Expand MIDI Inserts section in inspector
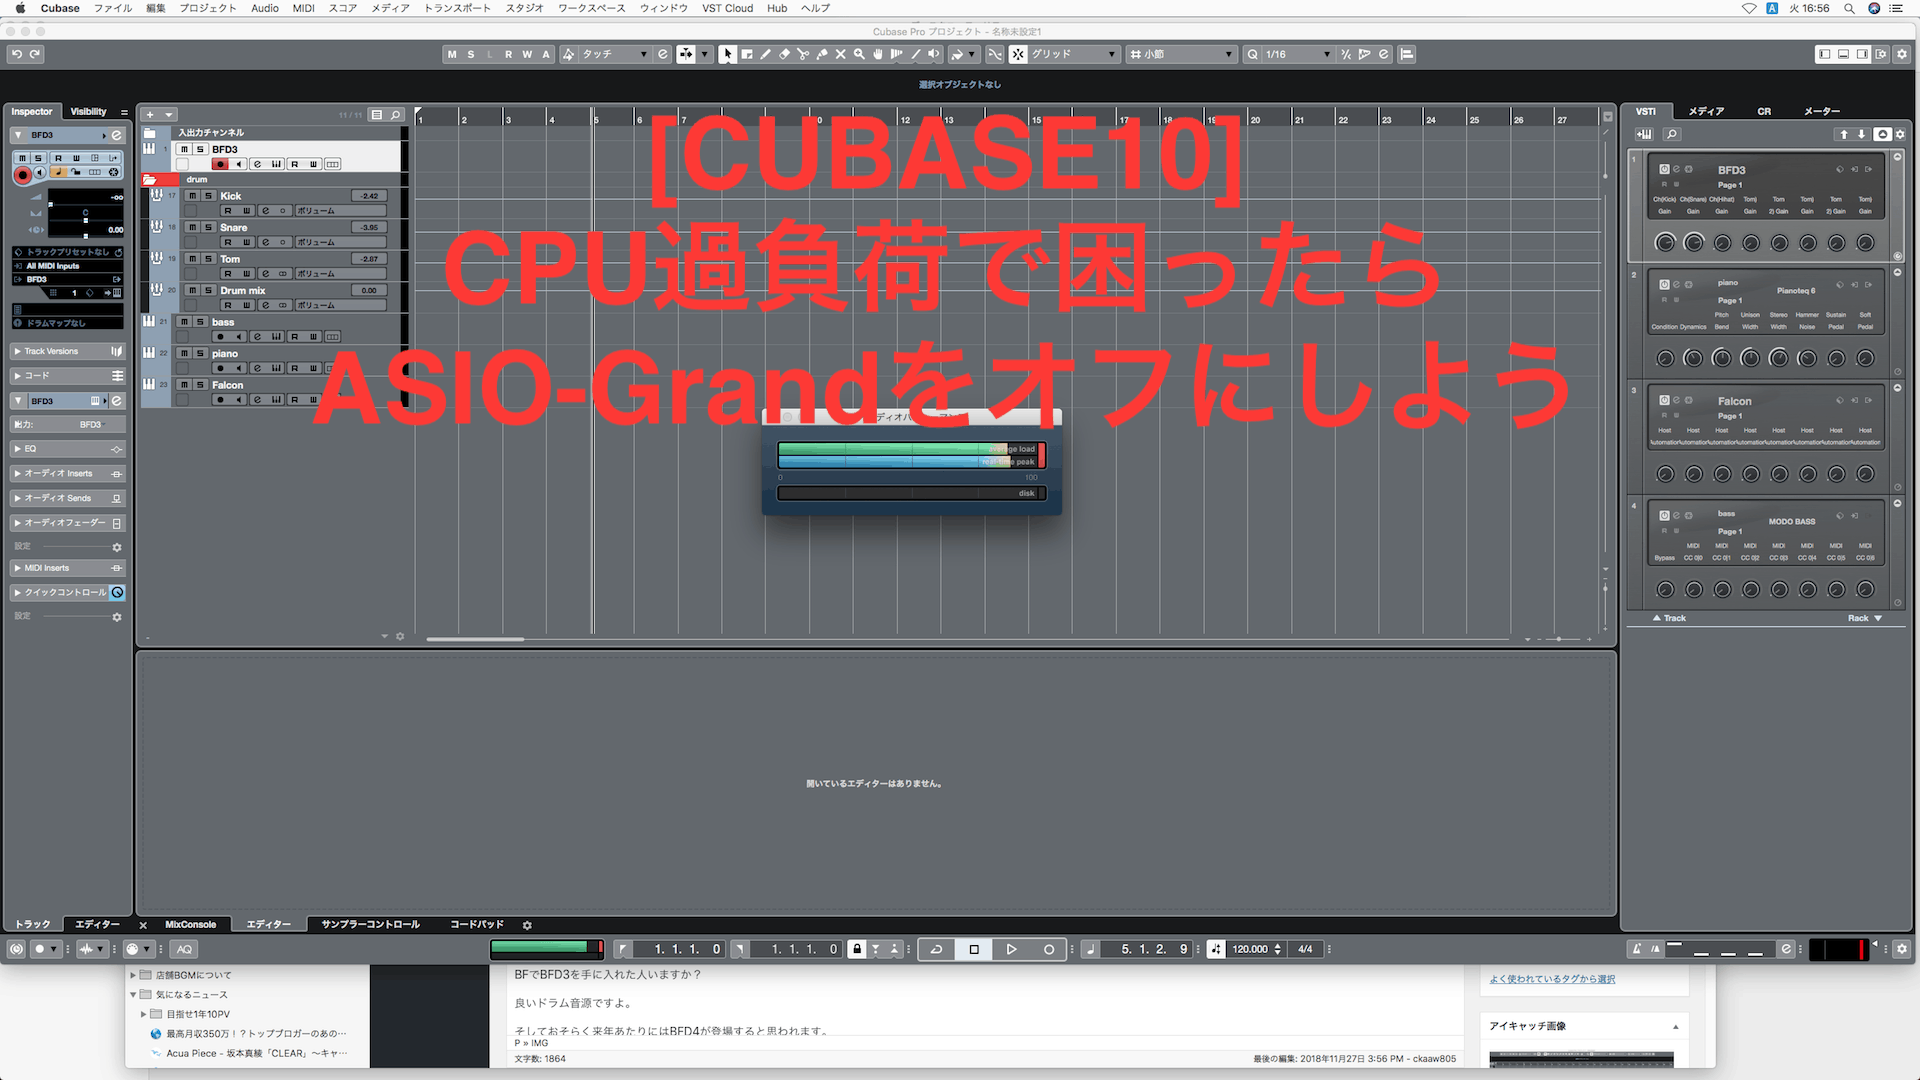 (x=17, y=568)
